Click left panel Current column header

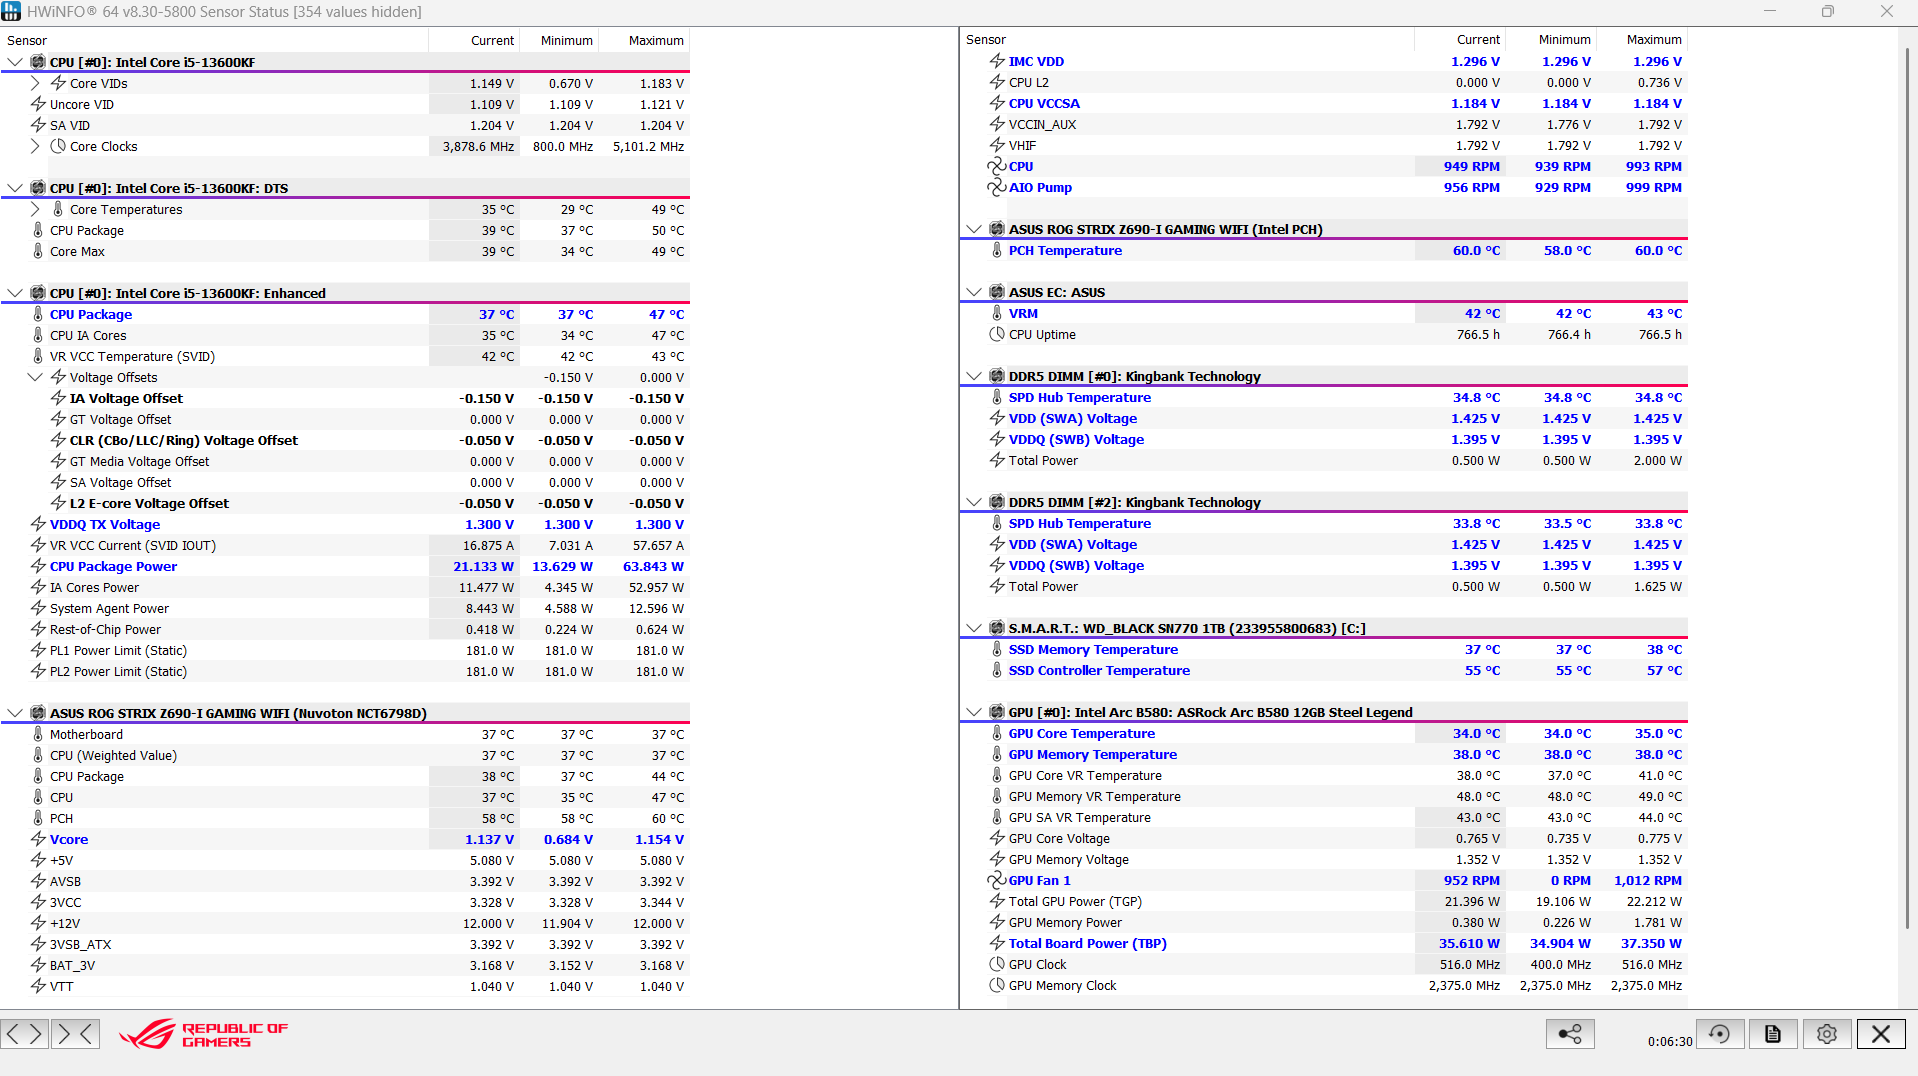tap(474, 40)
